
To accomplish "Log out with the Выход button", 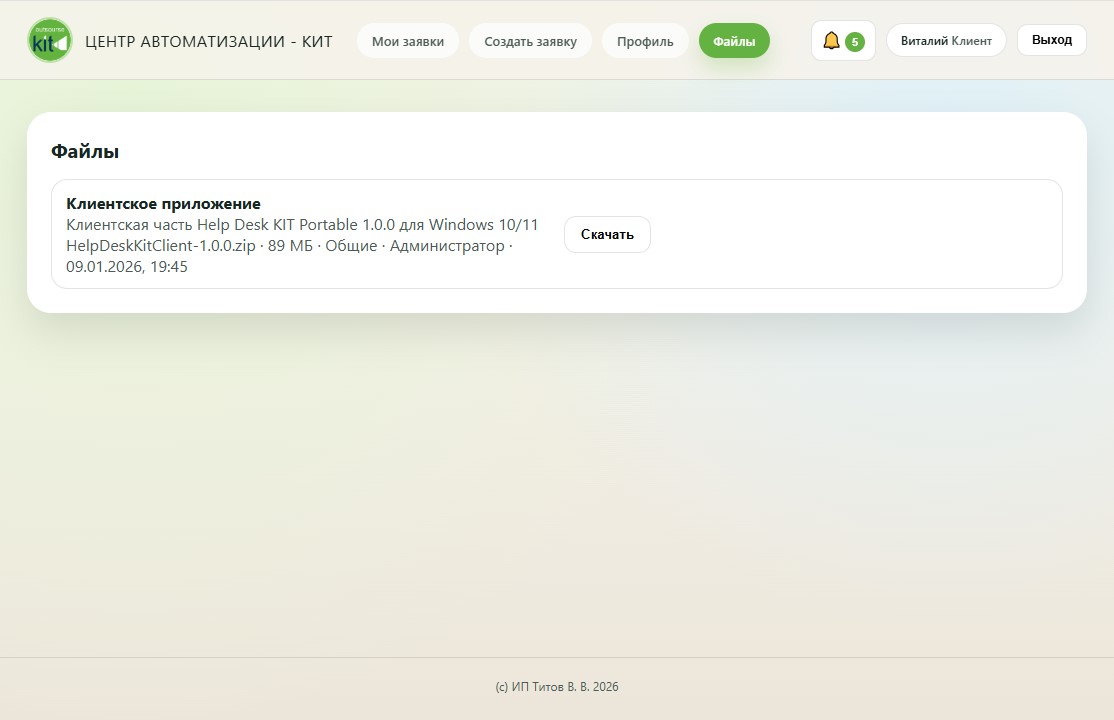I will pyautogui.click(x=1051, y=40).
